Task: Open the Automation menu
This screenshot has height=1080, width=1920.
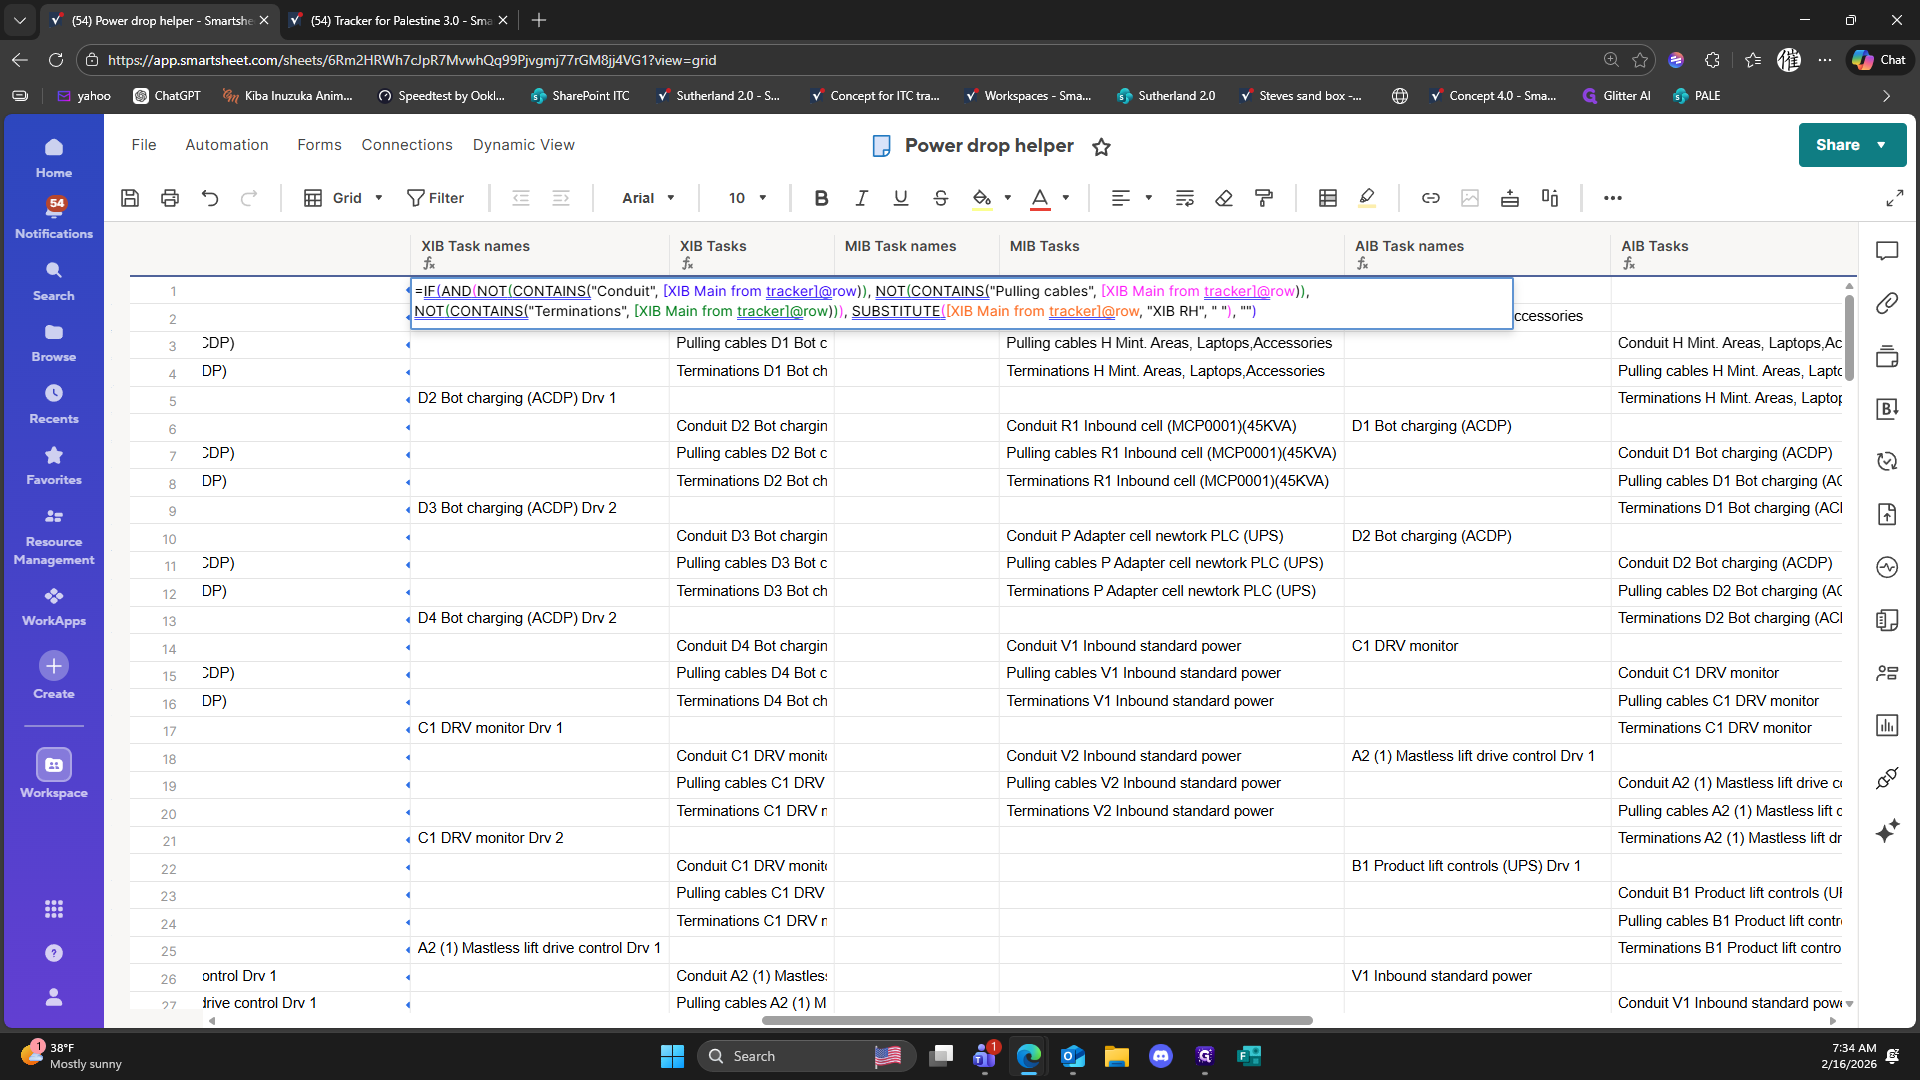Action: (226, 145)
